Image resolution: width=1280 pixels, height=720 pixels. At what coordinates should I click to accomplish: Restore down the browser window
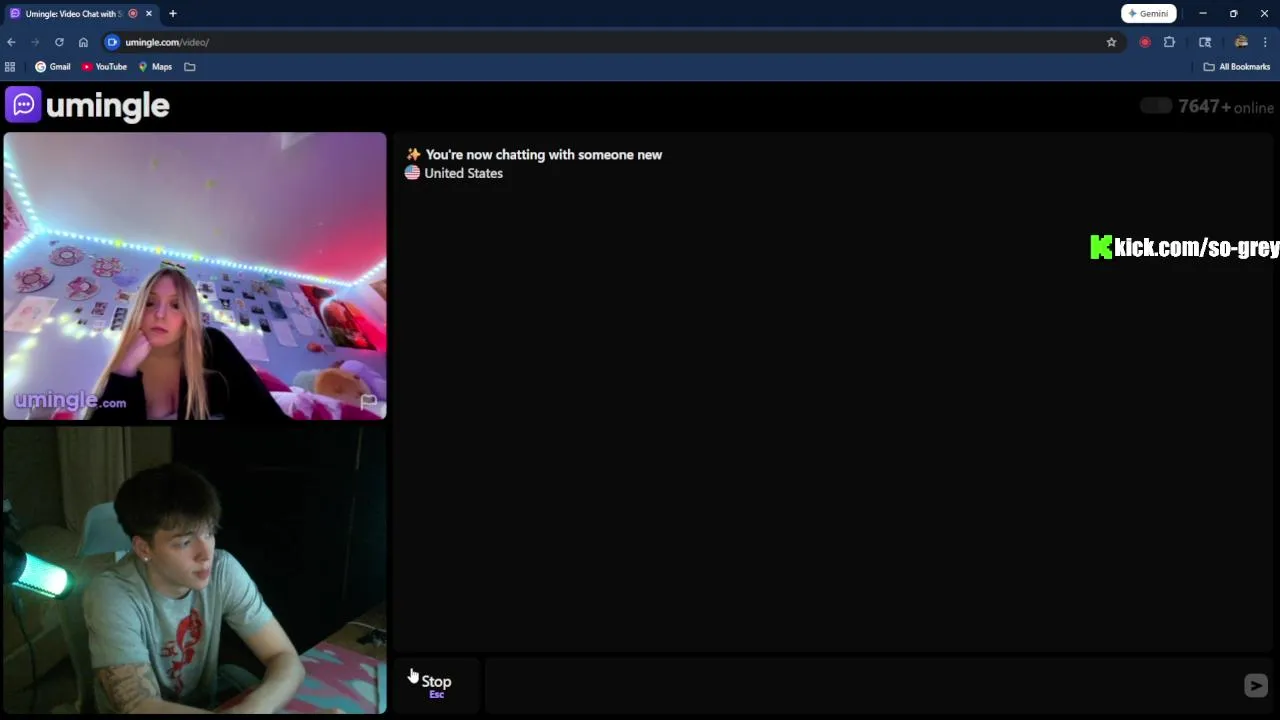[1233, 14]
